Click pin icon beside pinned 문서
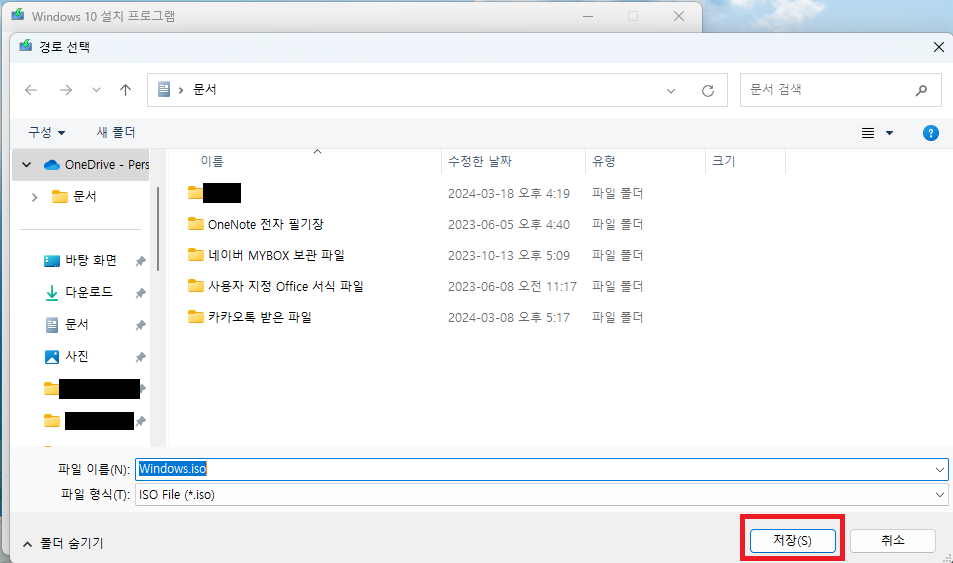953x563 pixels. coord(140,325)
